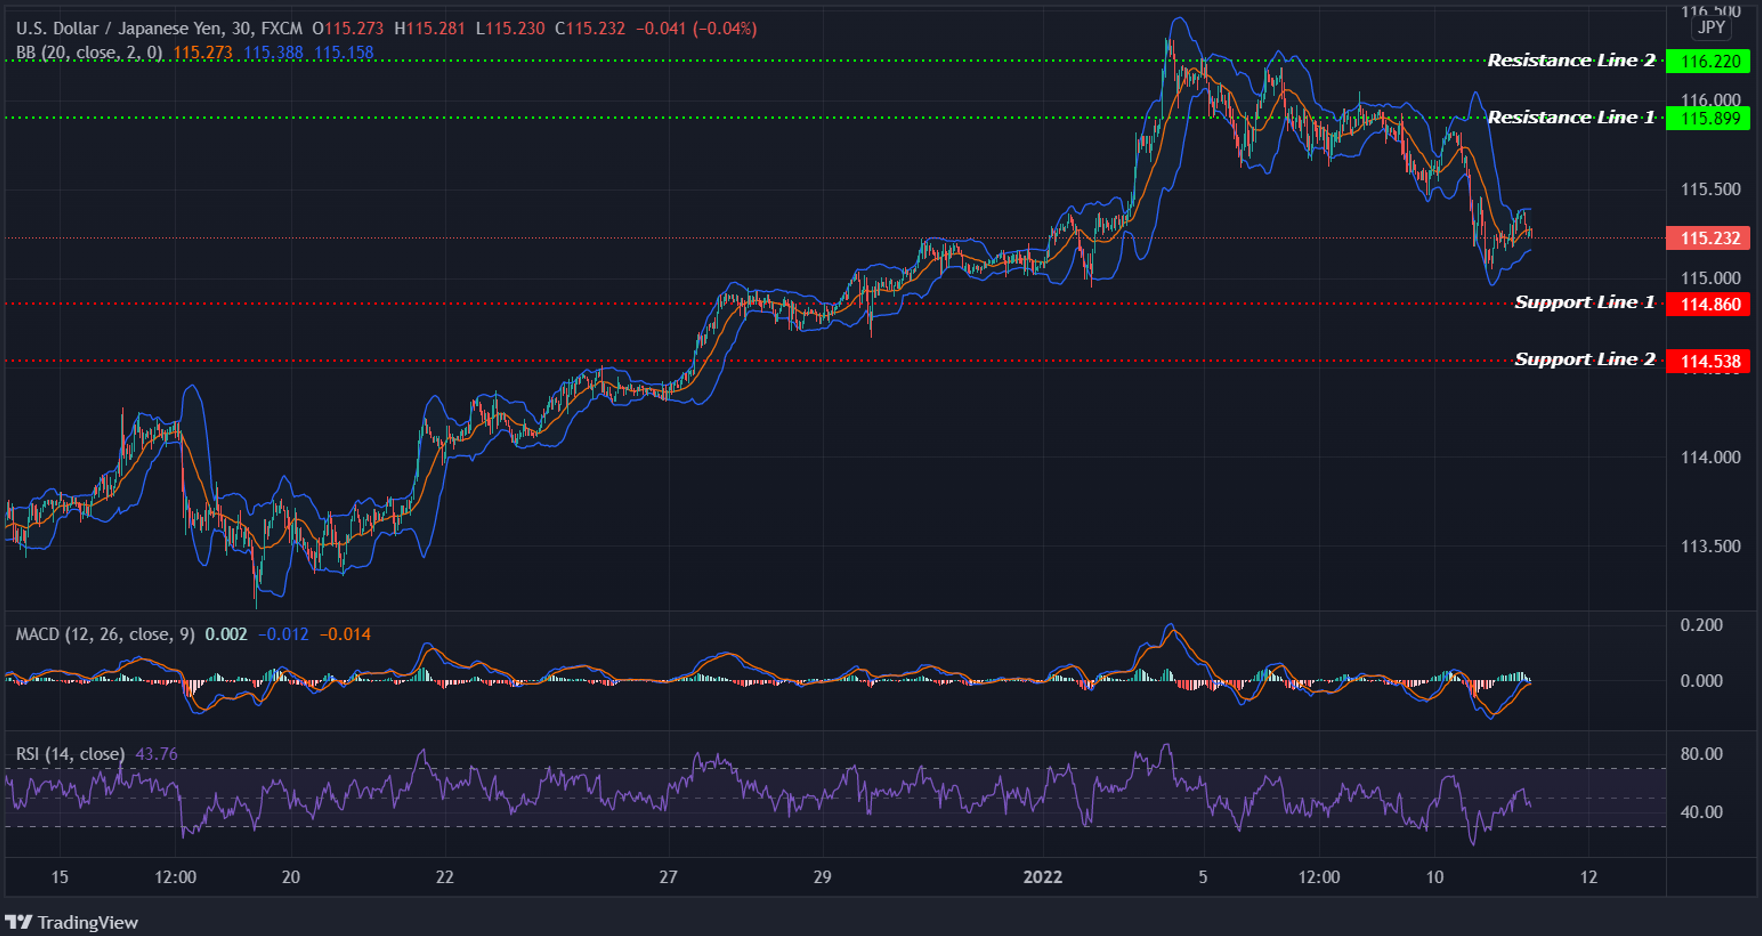This screenshot has width=1762, height=936.
Task: Click the JPY currency label on the price scale
Action: click(x=1710, y=28)
